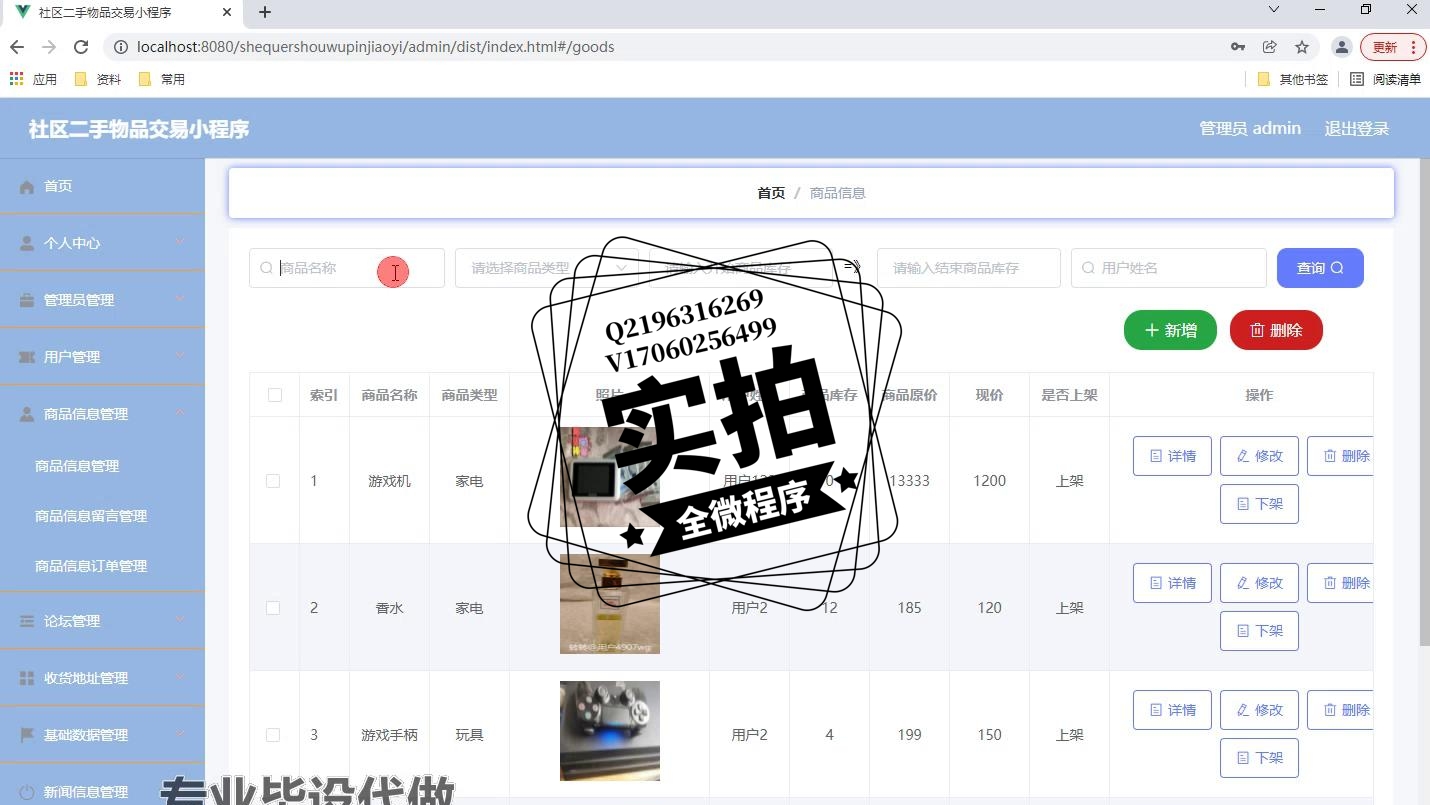Image resolution: width=1430 pixels, height=805 pixels.
Task: Open the 游戏手柄 product photo thumbnail
Action: (610, 731)
